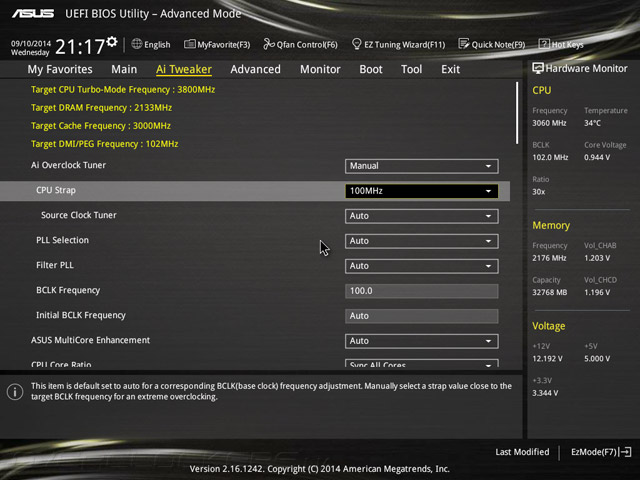Open the Filter PLL dropdown
This screenshot has height=480, width=640.
coord(422,266)
